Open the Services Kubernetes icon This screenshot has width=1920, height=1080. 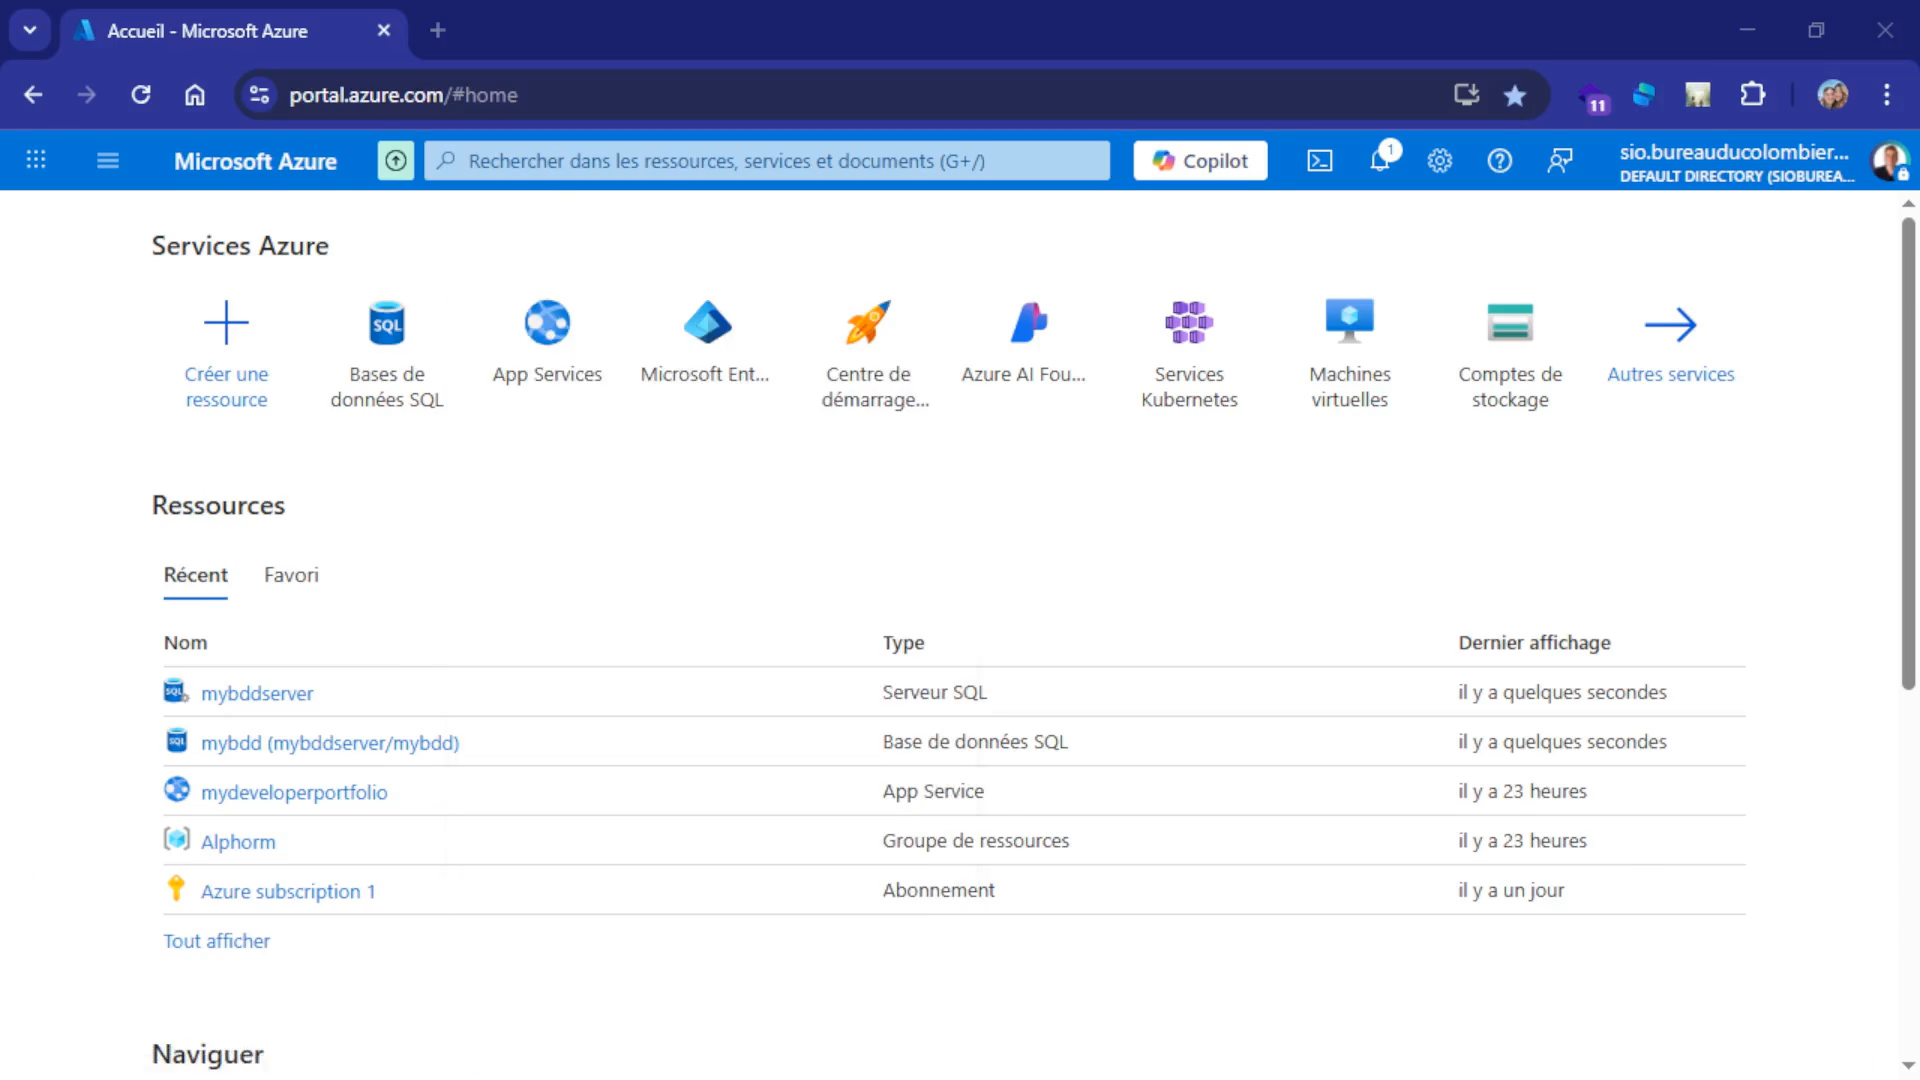click(1189, 320)
